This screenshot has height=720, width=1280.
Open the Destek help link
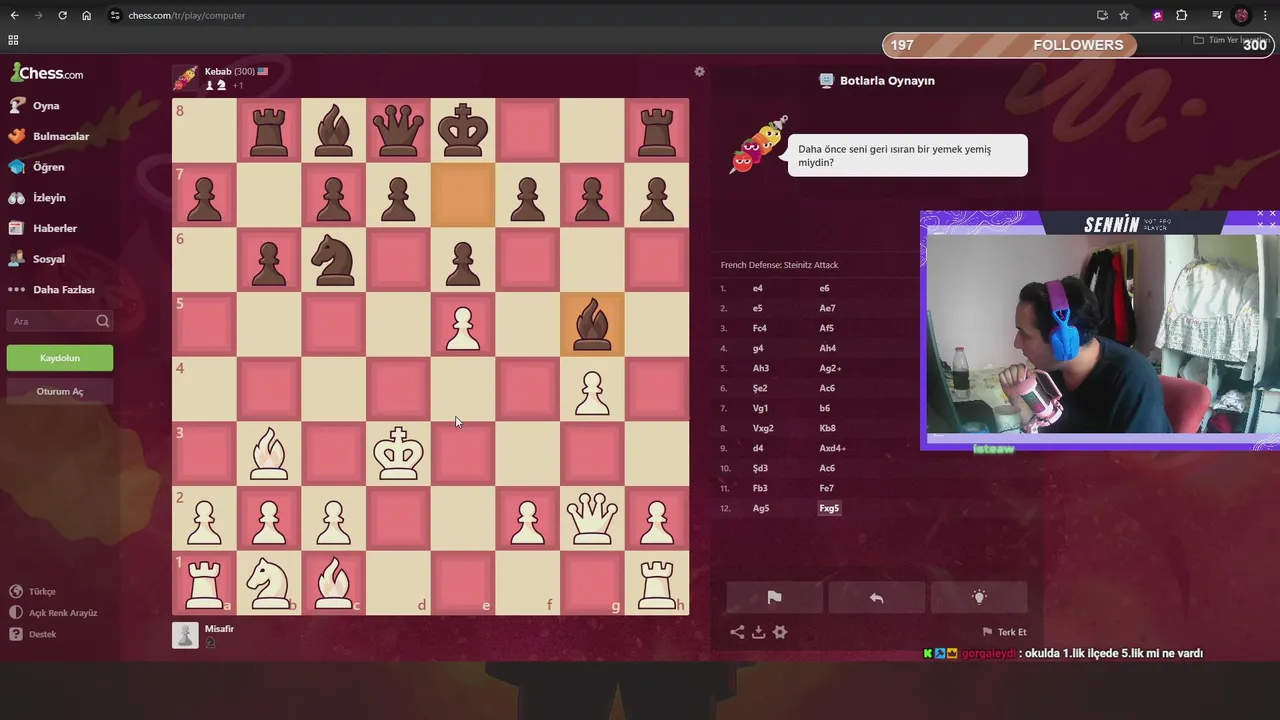tap(42, 634)
